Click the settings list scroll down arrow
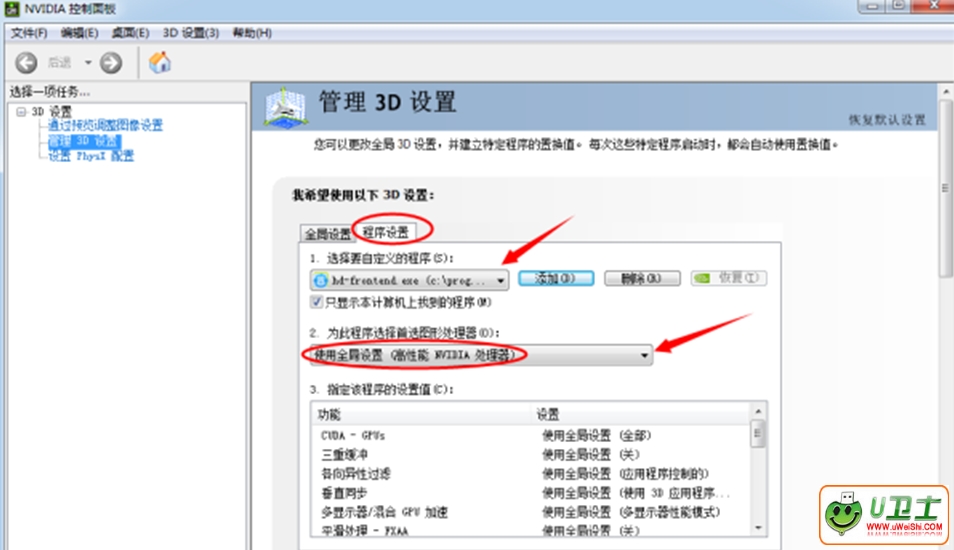The width and height of the screenshot is (954, 550). click(x=758, y=527)
